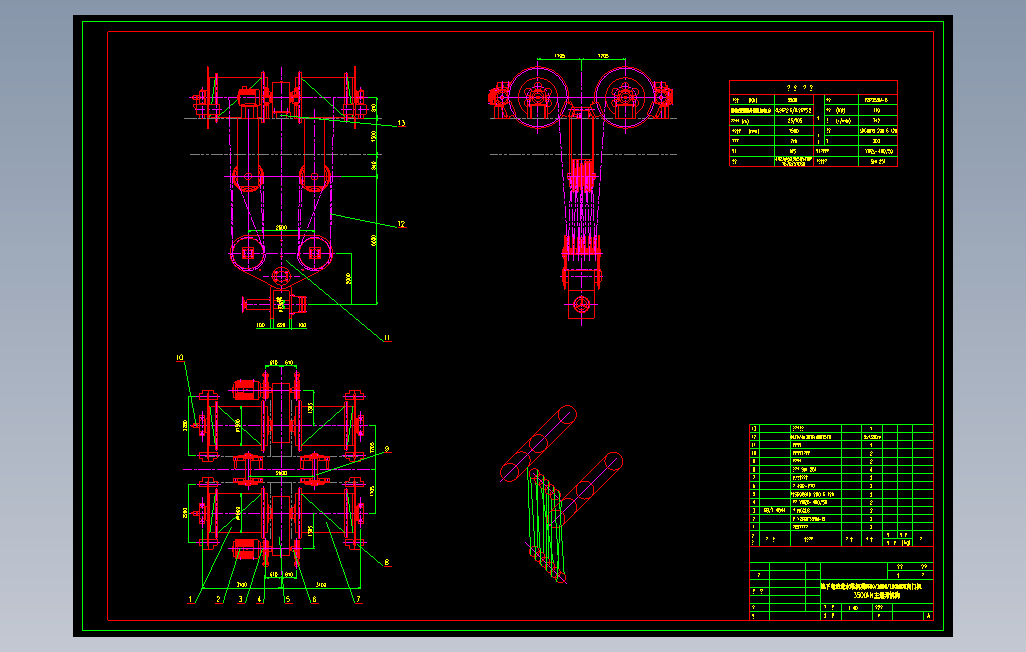
Task: Pick part callout number 9 beside plan view
Action: pyautogui.click(x=387, y=450)
